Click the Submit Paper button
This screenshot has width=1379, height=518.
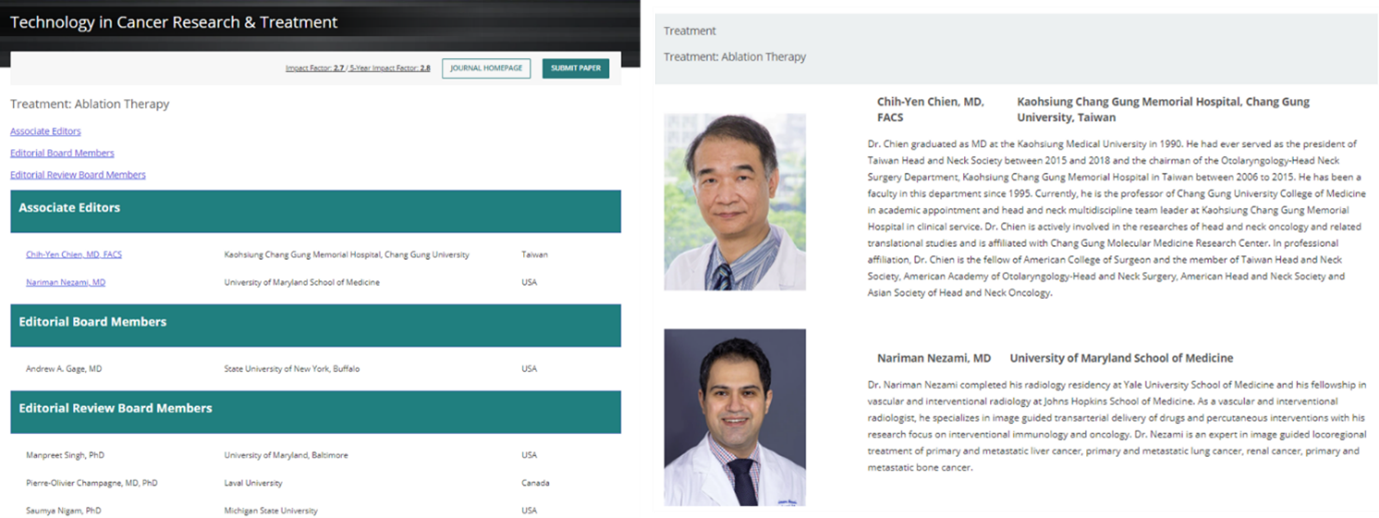(576, 68)
